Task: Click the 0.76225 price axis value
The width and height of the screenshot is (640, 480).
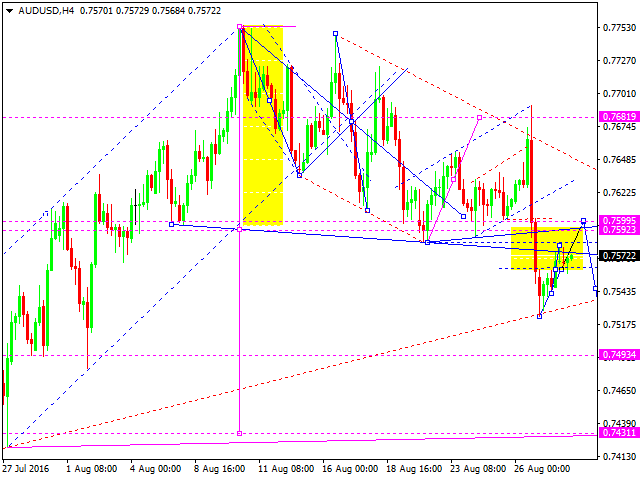Action: (x=620, y=193)
